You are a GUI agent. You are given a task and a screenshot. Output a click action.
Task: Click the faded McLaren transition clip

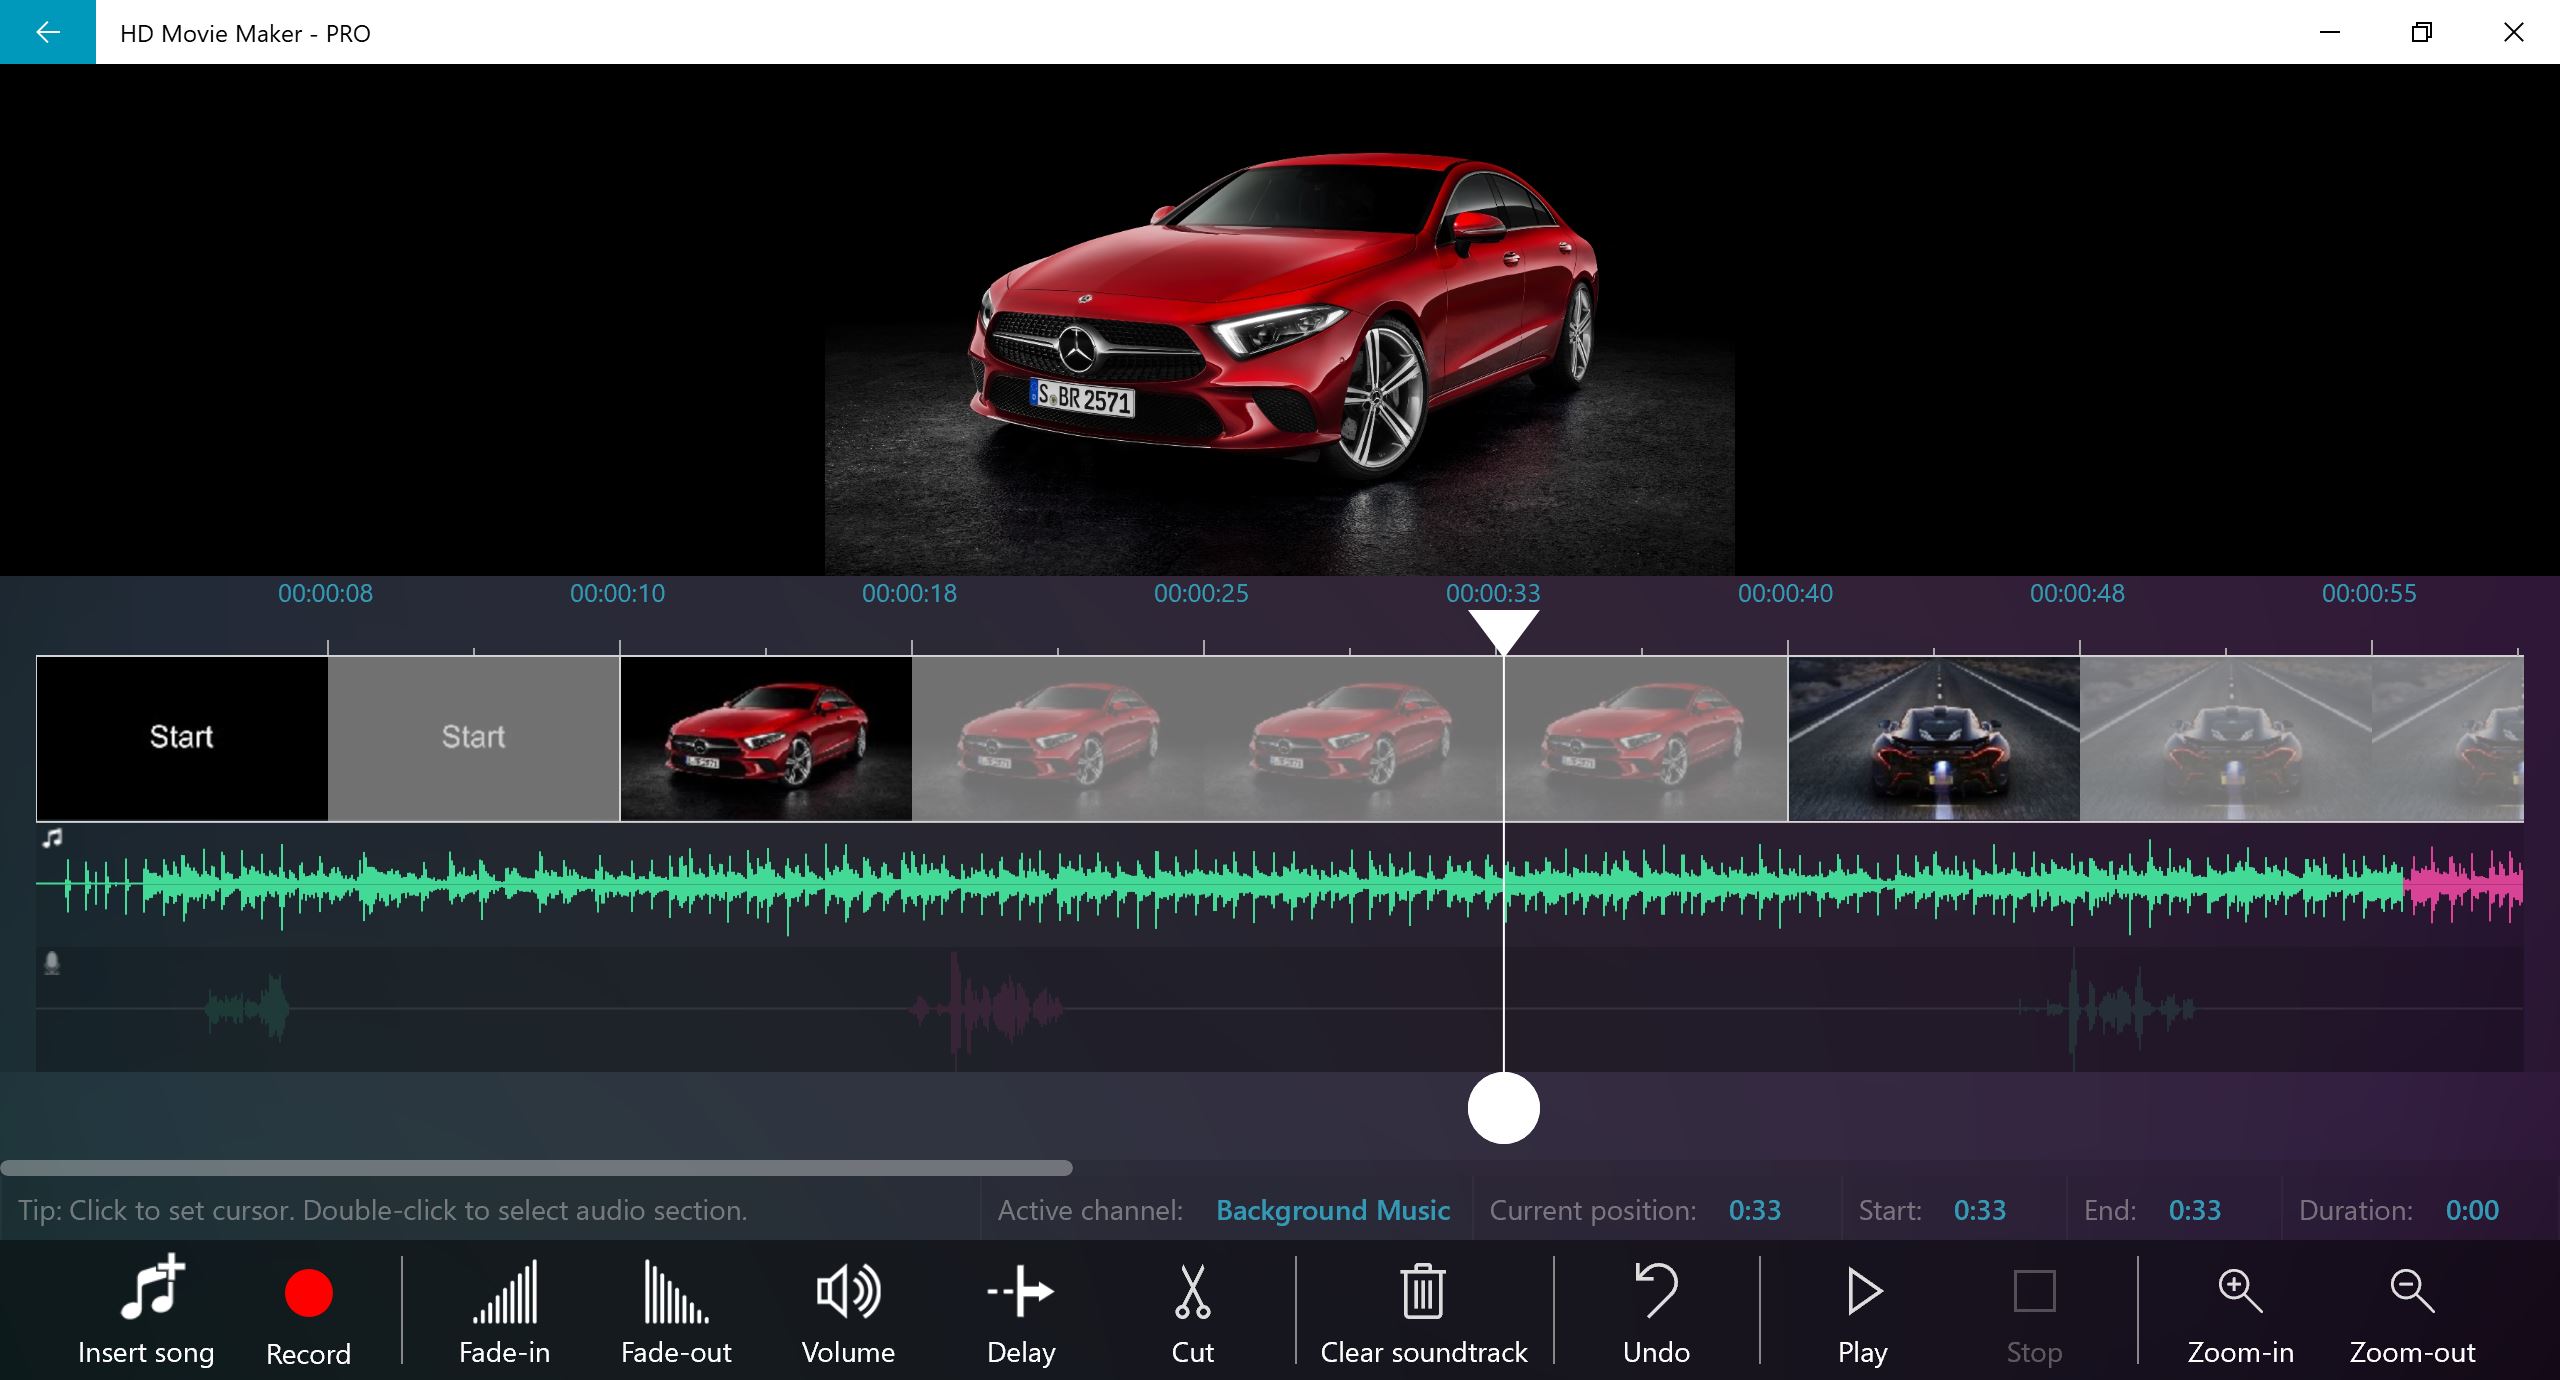tap(2226, 738)
